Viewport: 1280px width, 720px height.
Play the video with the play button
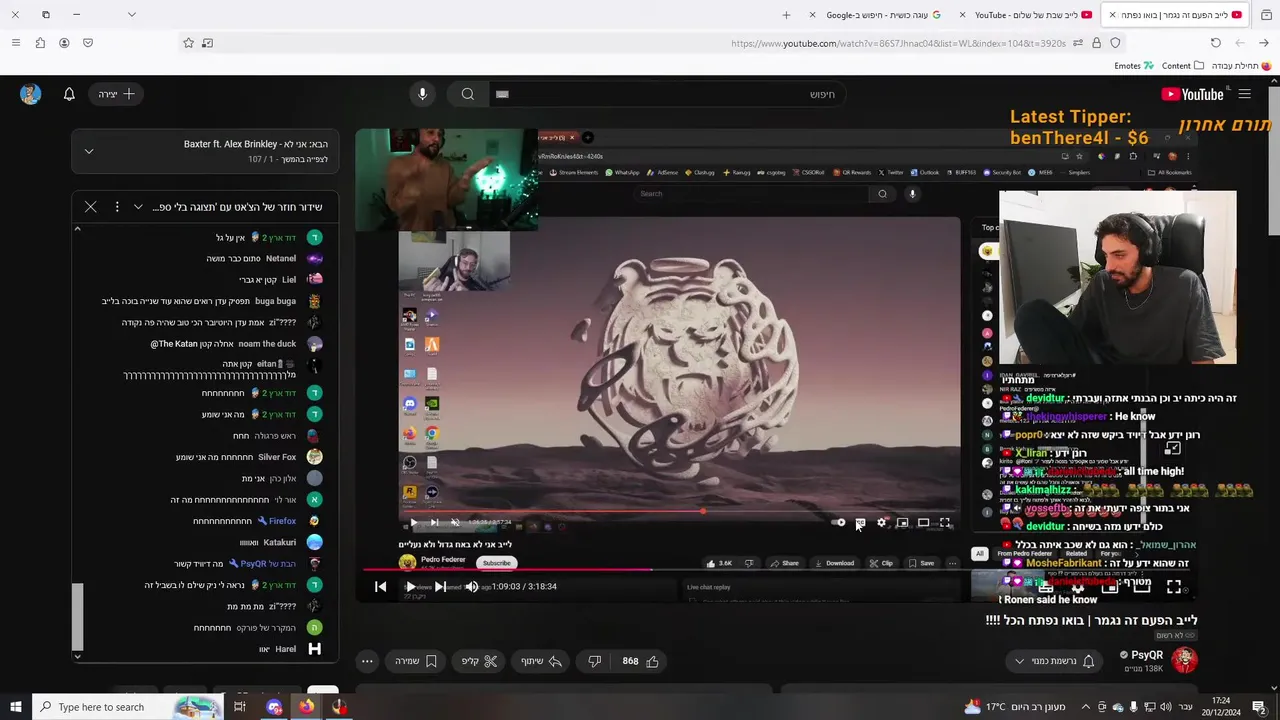point(410,587)
